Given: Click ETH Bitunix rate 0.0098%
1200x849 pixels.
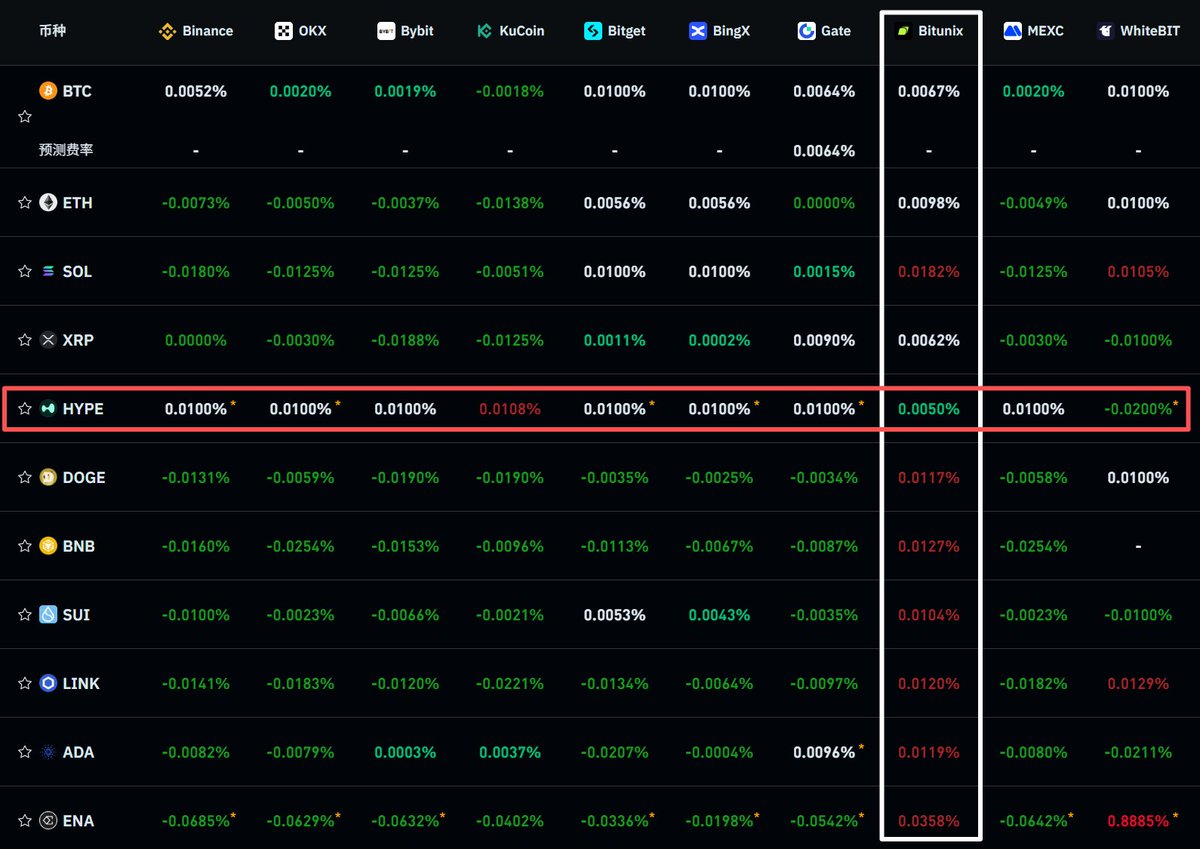Looking at the screenshot, I should [929, 203].
